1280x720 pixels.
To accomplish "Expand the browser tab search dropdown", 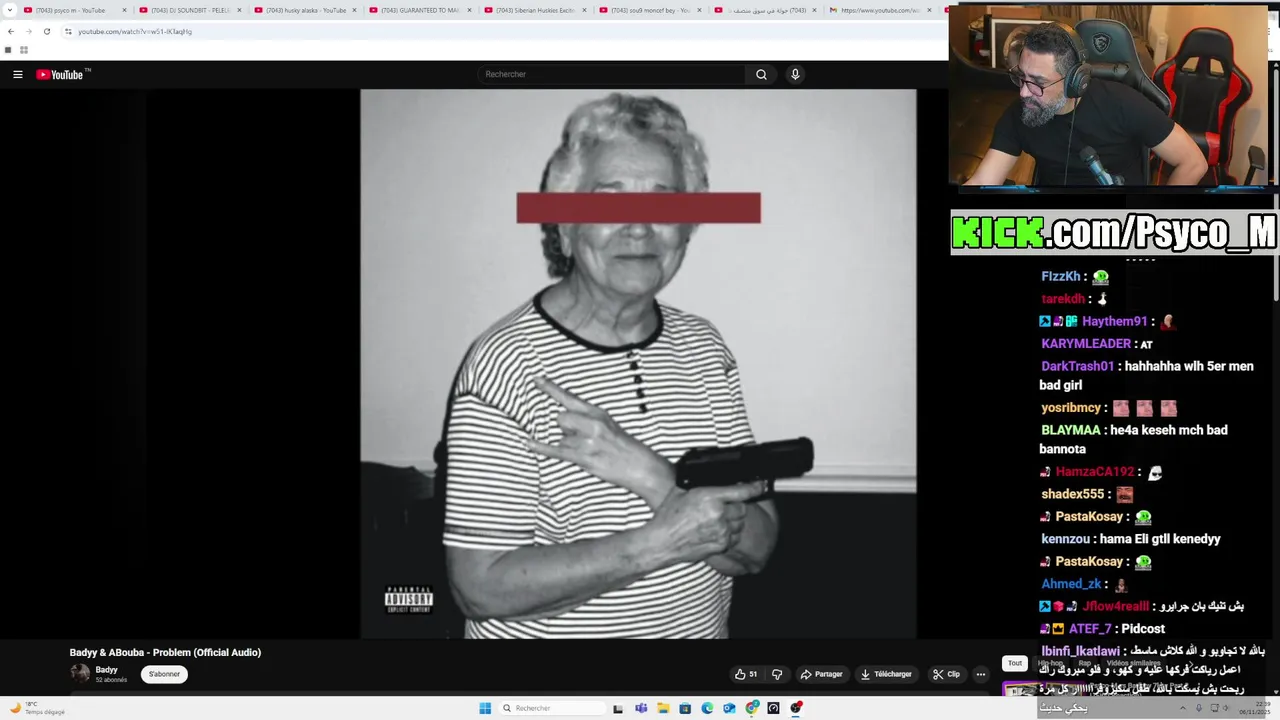I will [9, 10].
